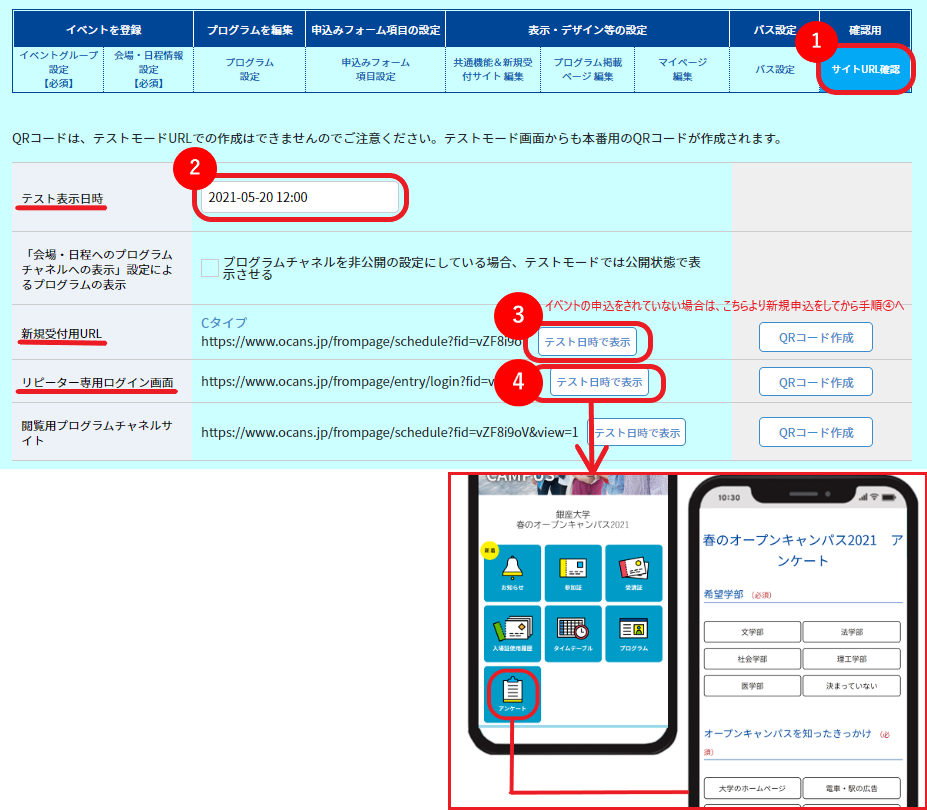This screenshot has height=810, width=927.
Task: Open 共通機能＆新規受付サイト編集
Action: pos(493,69)
